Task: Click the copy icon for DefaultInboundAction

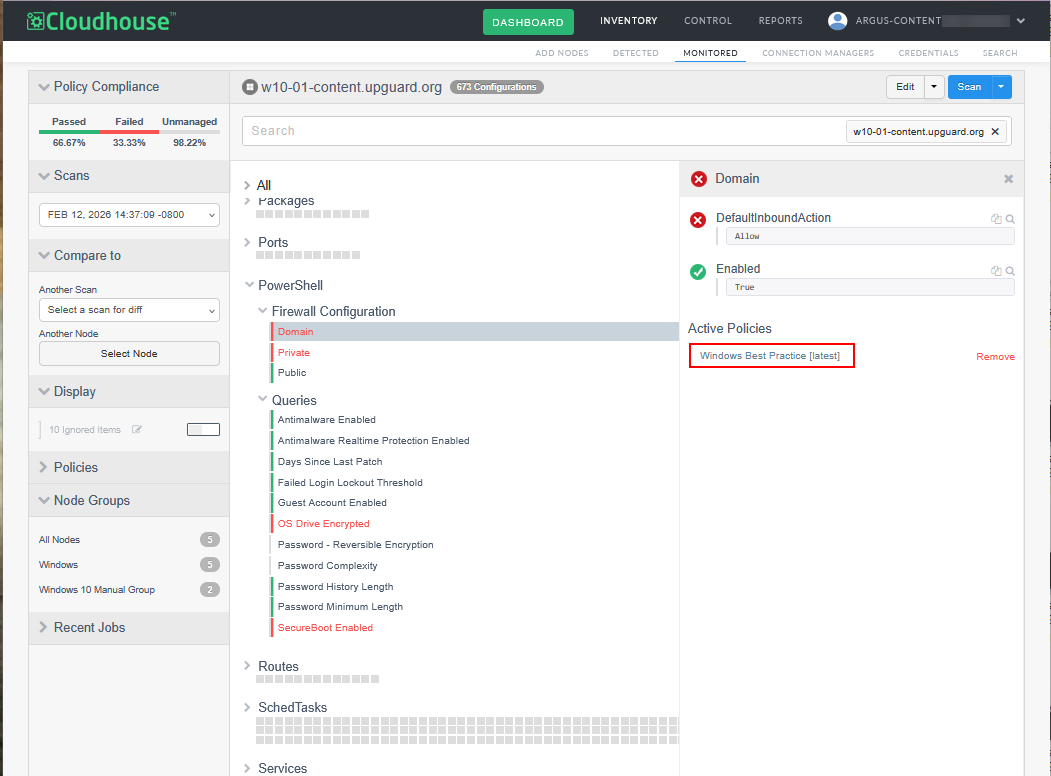Action: (996, 218)
